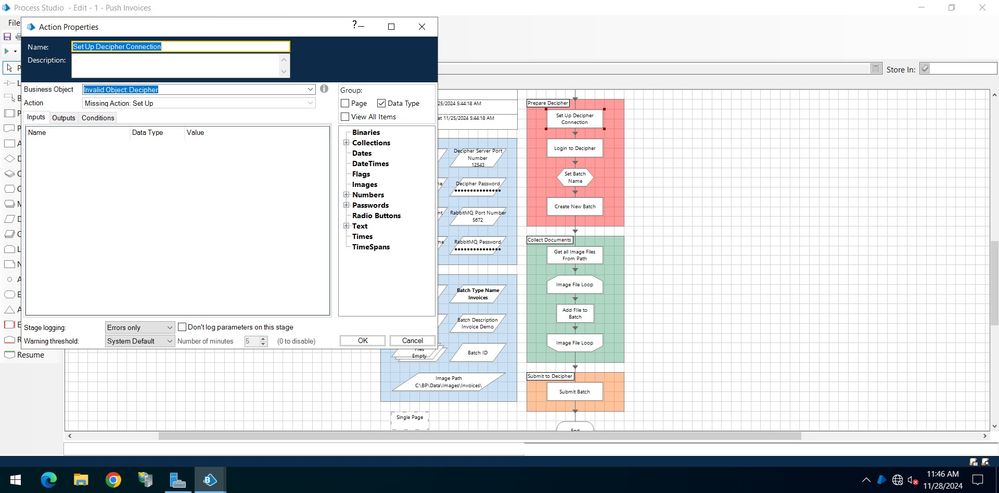Image resolution: width=999 pixels, height=493 pixels.
Task: Open Google Chrome from the taskbar
Action: pos(113,480)
